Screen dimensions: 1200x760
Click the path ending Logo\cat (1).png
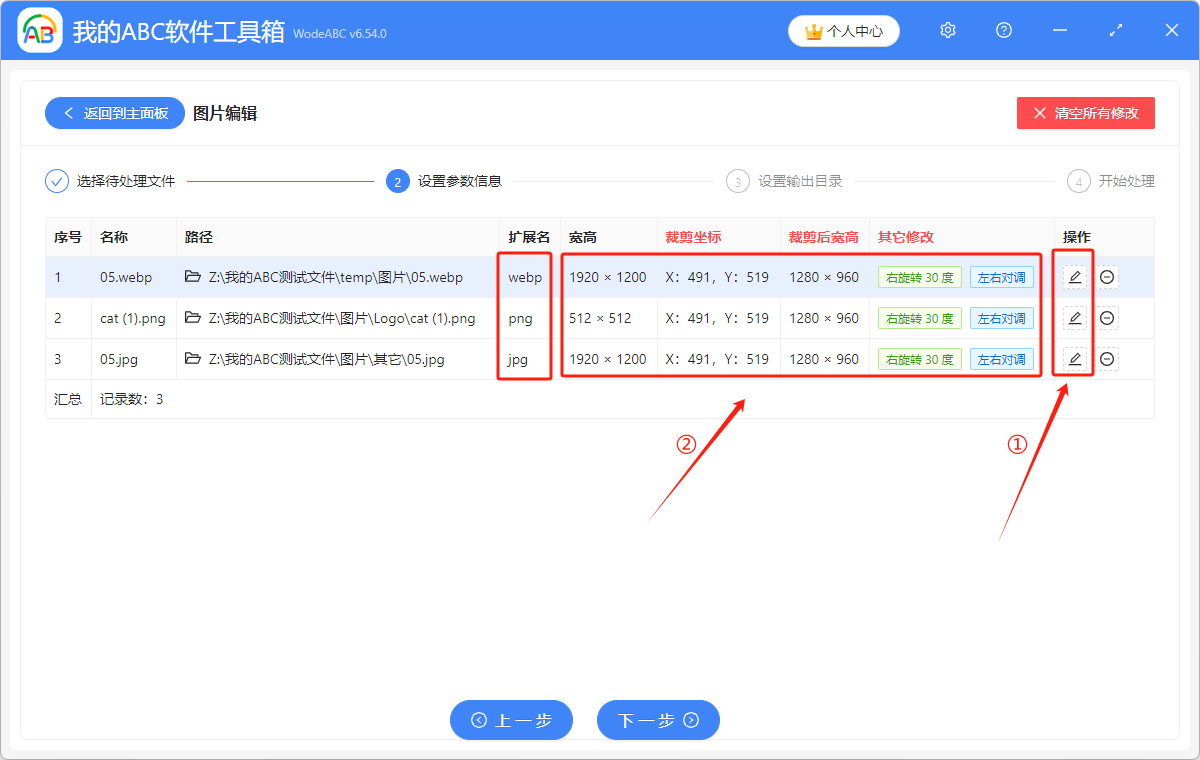pos(342,318)
